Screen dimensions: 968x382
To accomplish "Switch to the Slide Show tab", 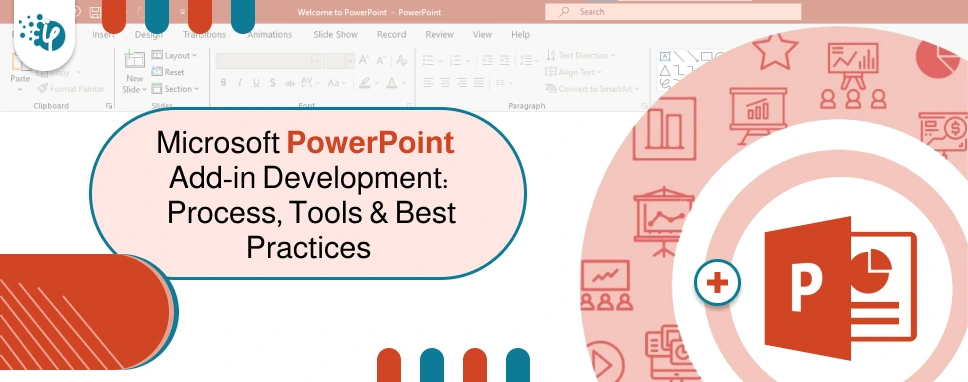I will point(335,35).
